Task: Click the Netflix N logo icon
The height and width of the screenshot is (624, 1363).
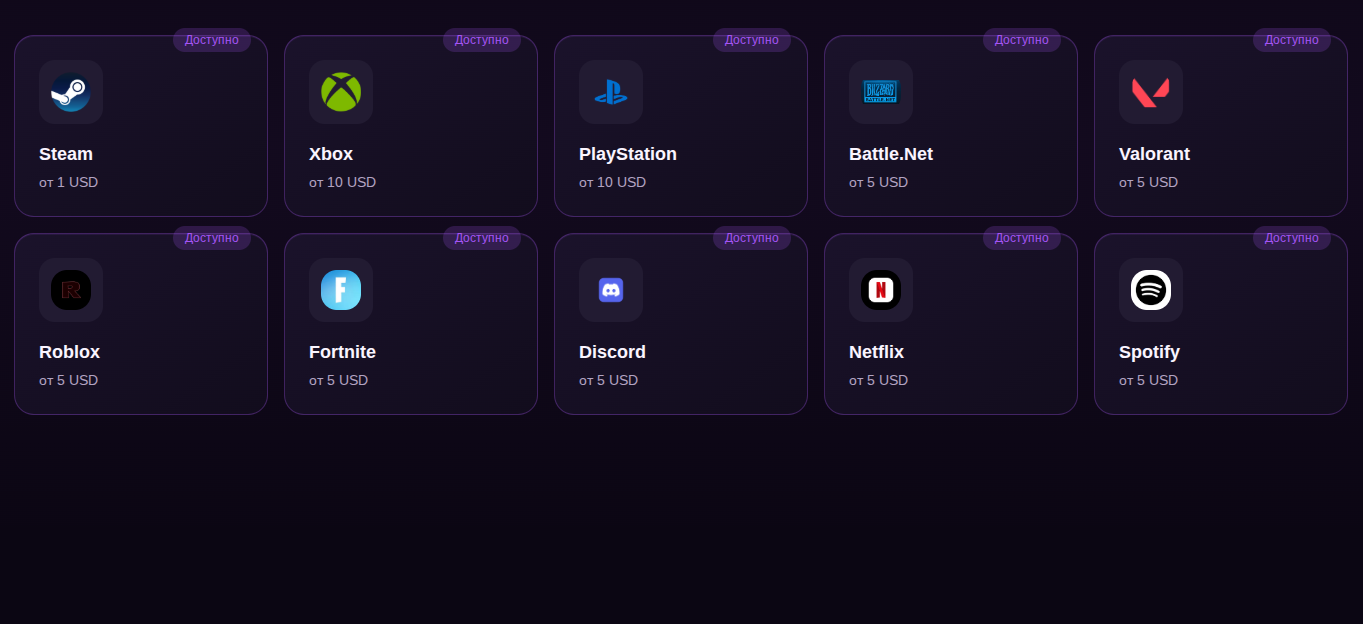Action: [x=881, y=290]
